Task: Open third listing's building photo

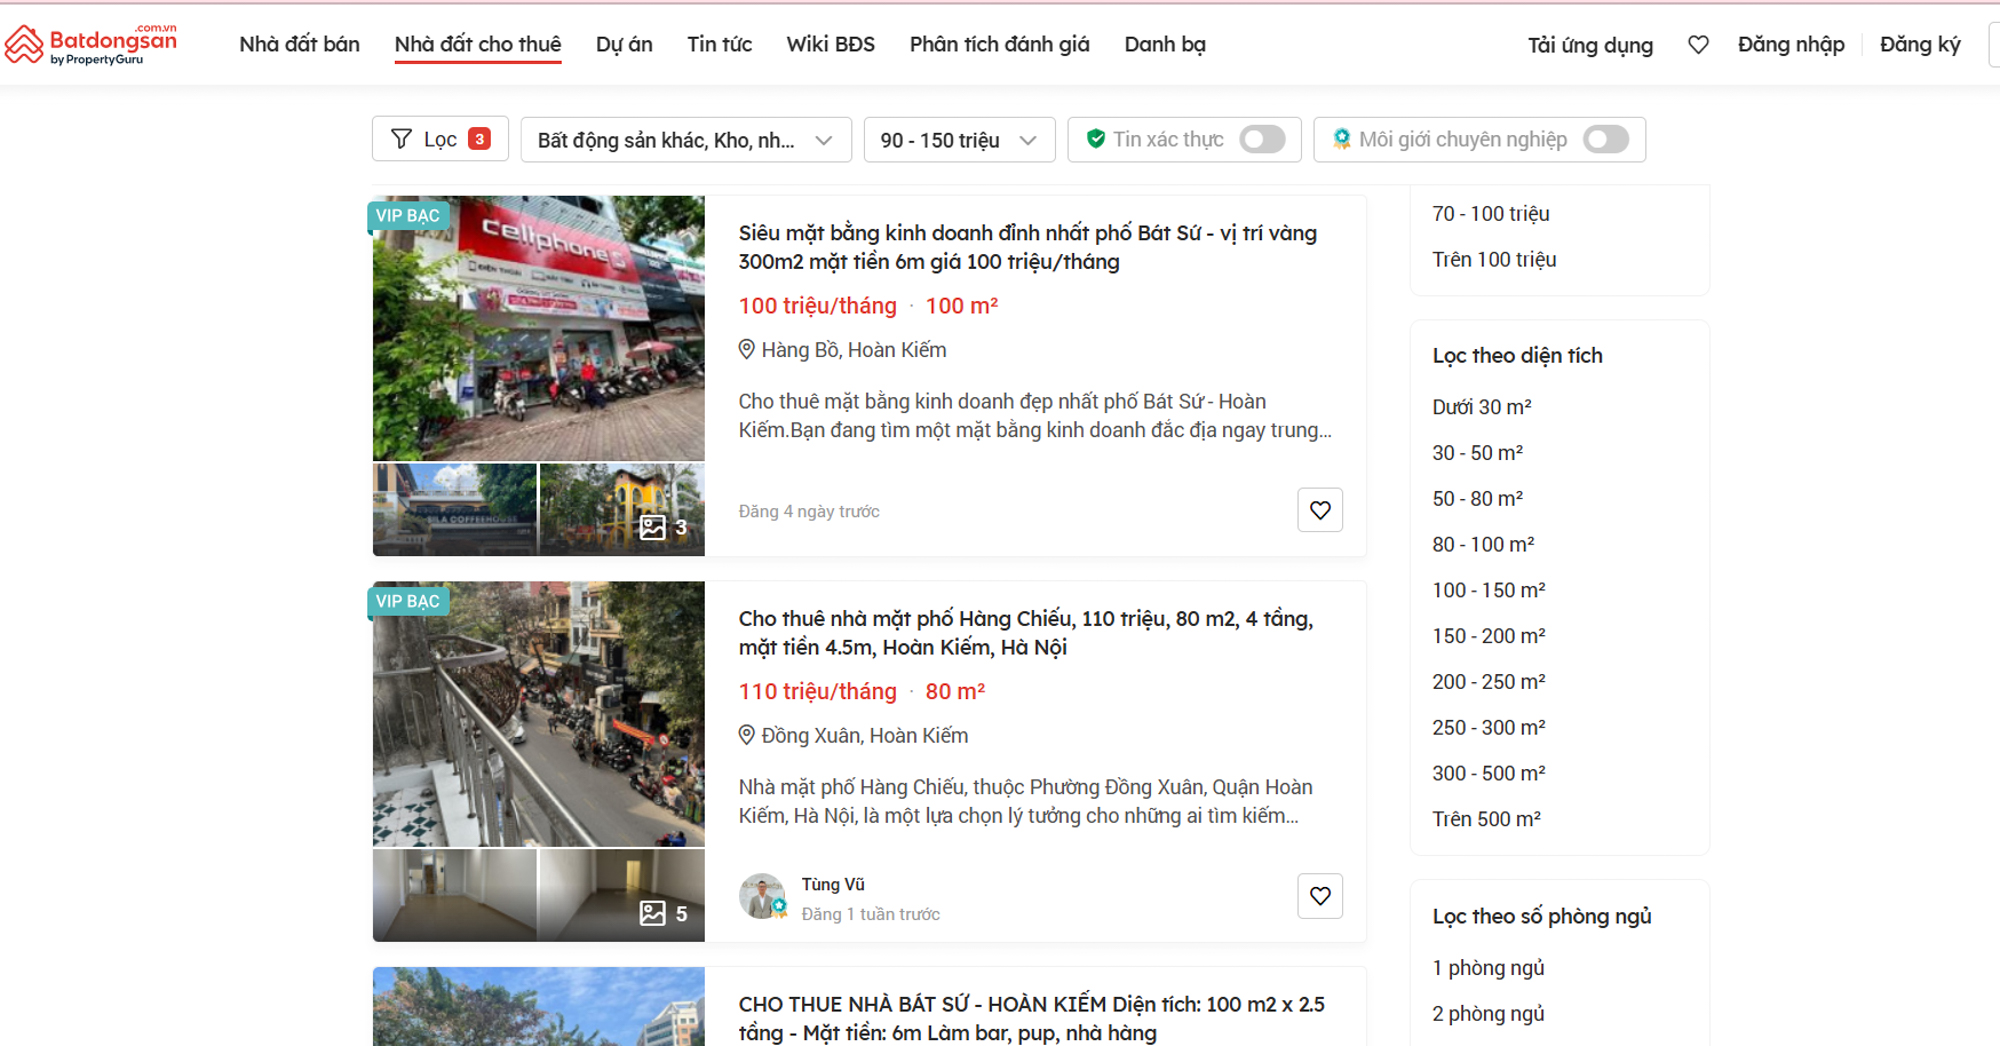Action: tap(539, 1007)
